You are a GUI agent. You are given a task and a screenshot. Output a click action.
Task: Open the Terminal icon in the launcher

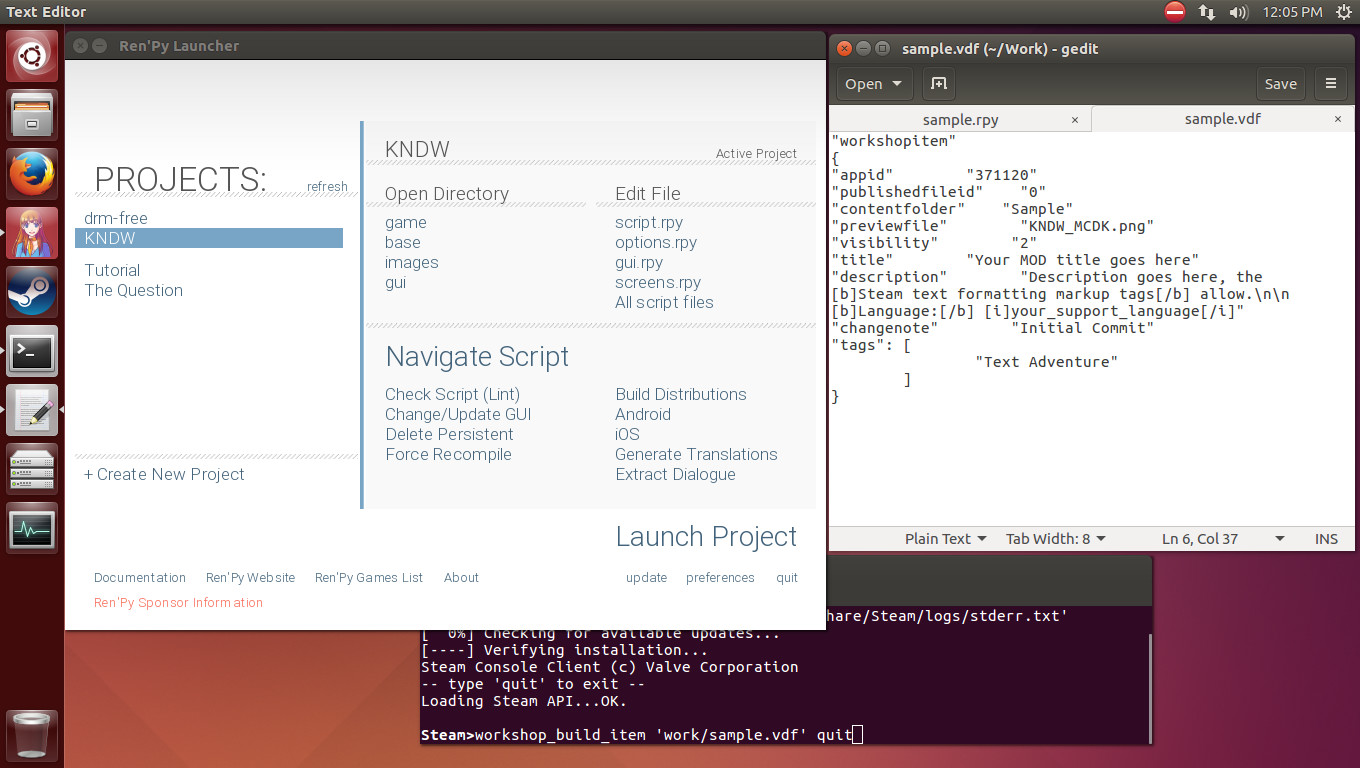coord(33,351)
